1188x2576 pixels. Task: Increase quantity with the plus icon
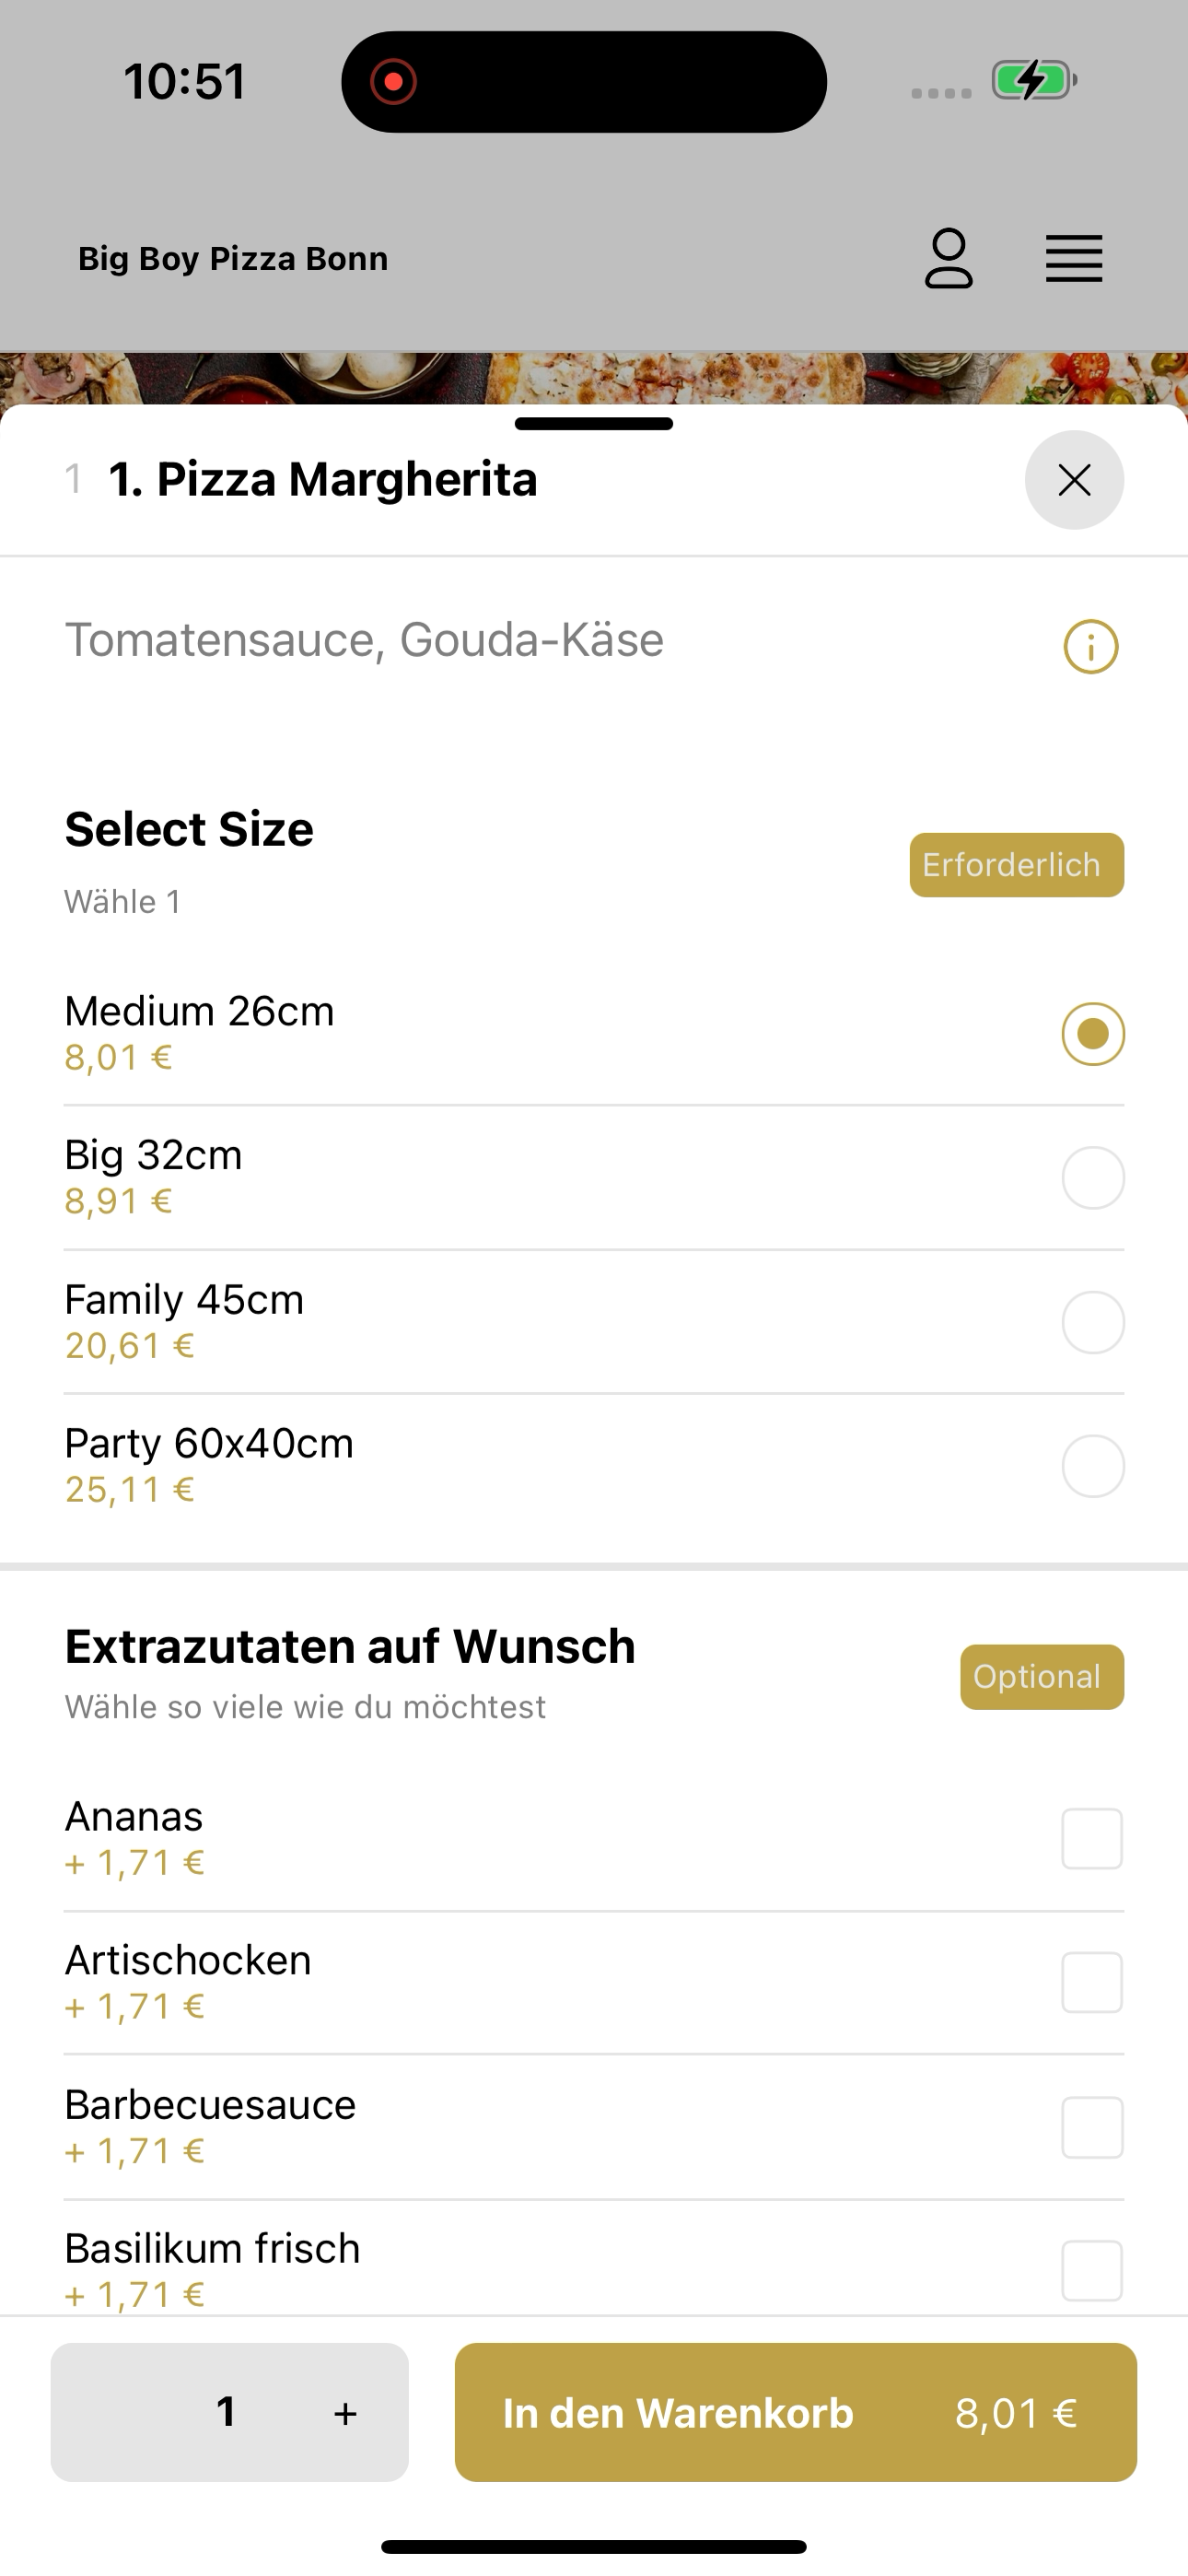pos(345,2413)
